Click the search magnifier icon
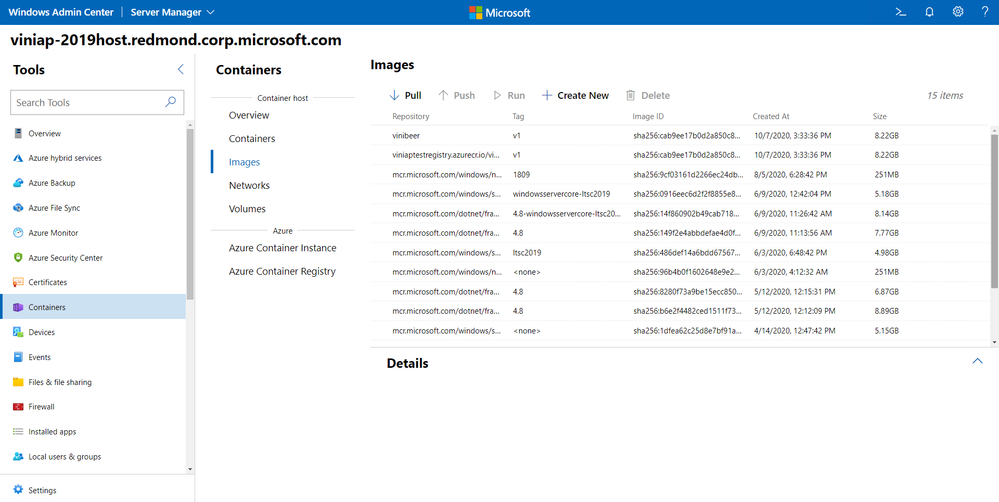The image size is (999, 502). tap(170, 102)
